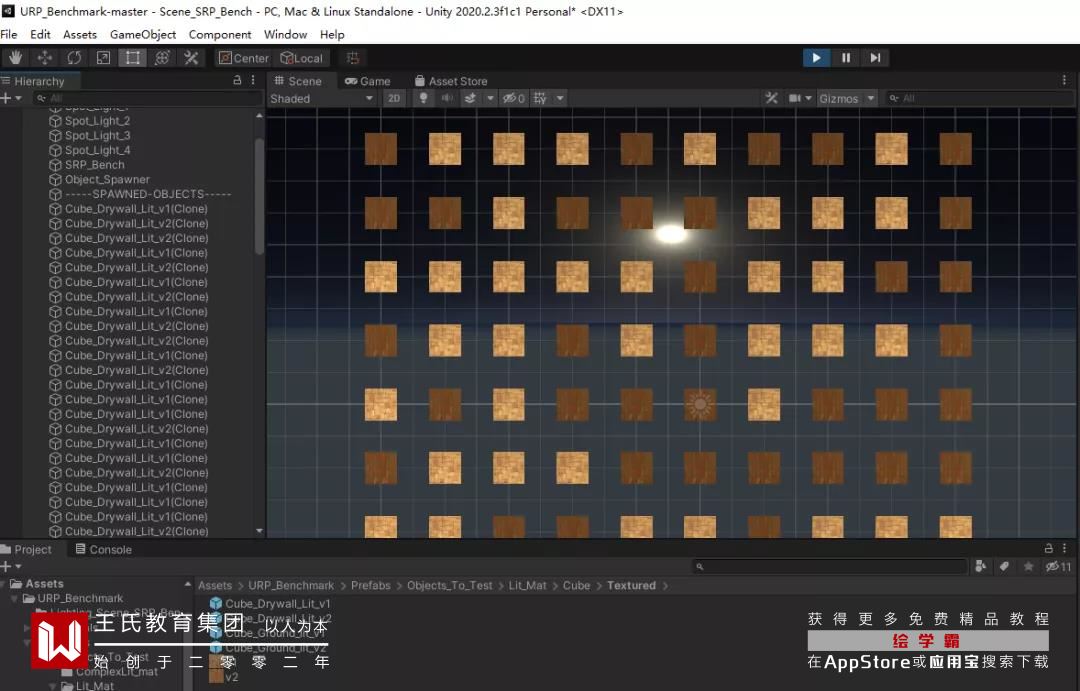Switch to the Game tab
Image resolution: width=1080 pixels, height=691 pixels.
coord(368,81)
